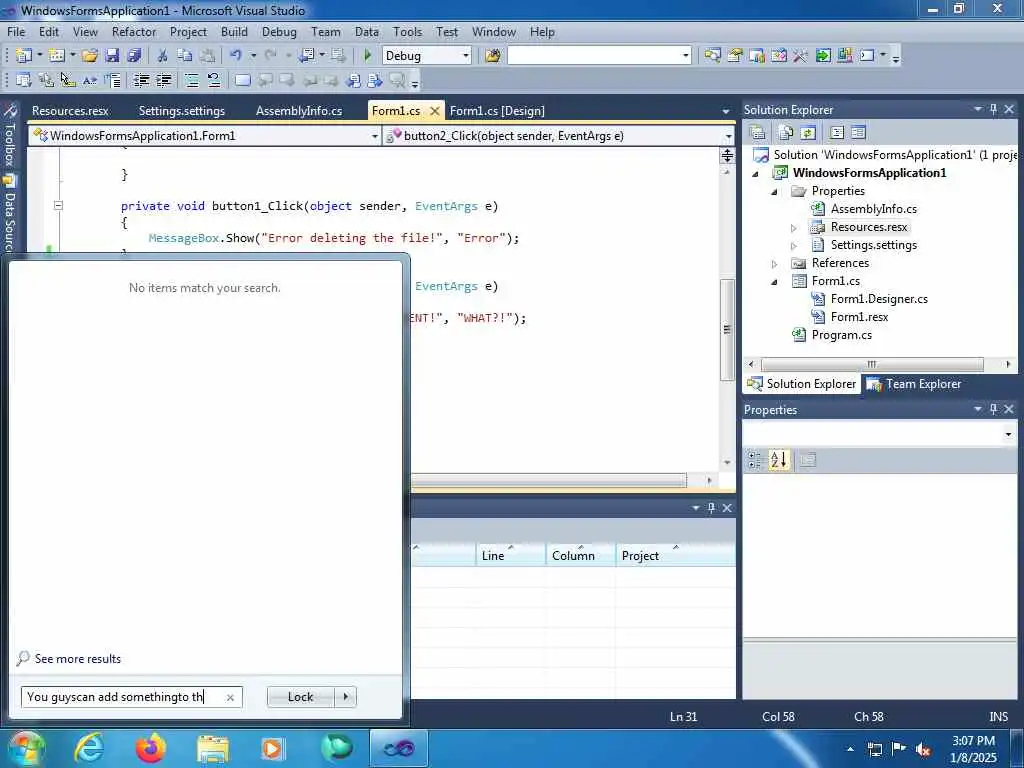Toggle auto hide pin on Properties panel
Screen dimensions: 1024x768
(993, 409)
